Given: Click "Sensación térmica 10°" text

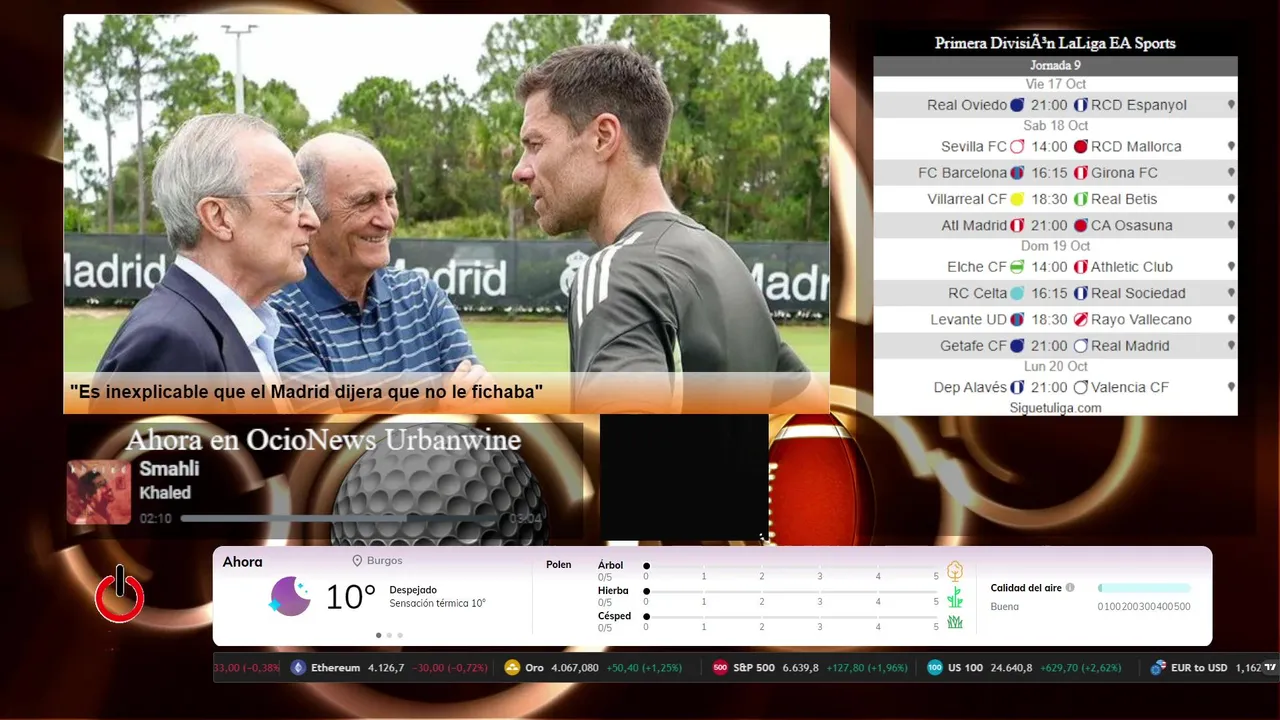Looking at the screenshot, I should click(x=437, y=603).
